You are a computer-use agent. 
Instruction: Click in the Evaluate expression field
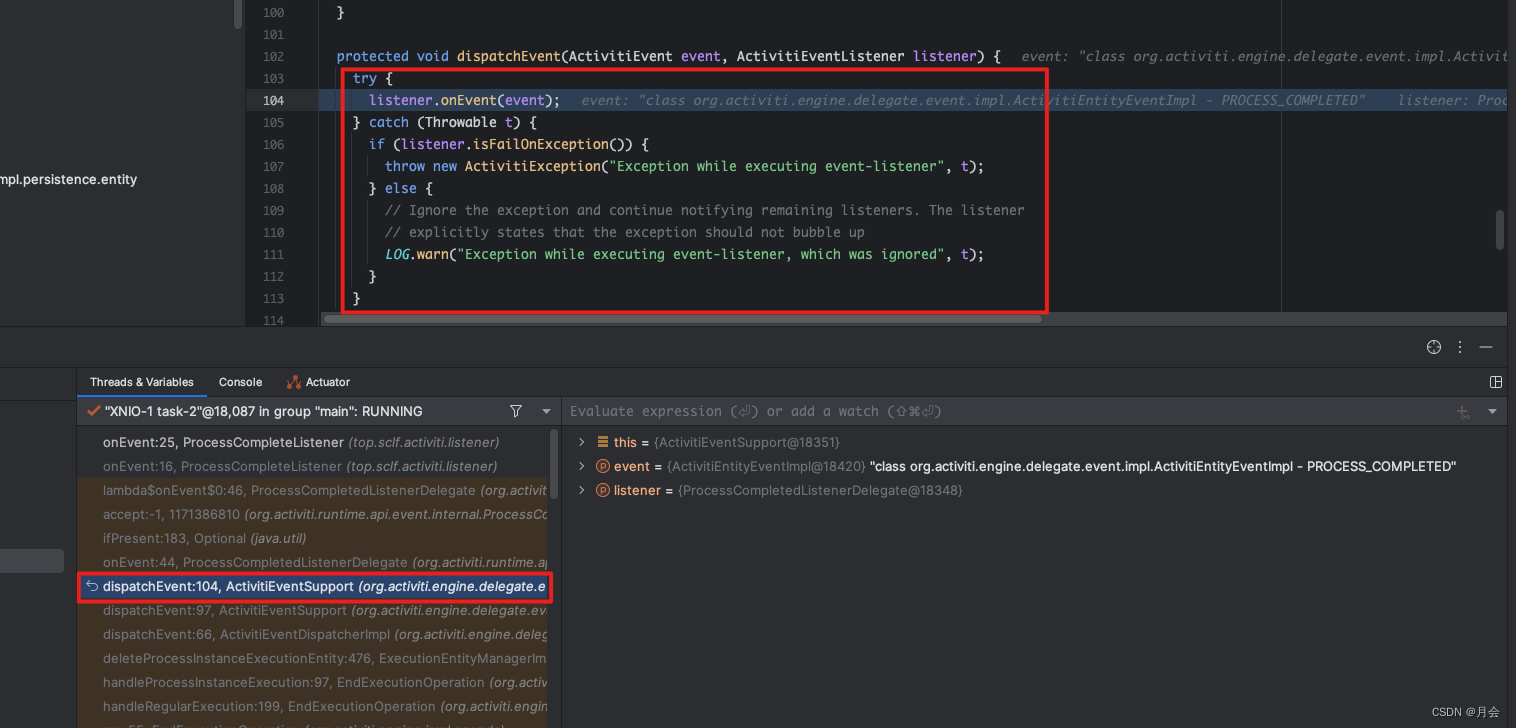(x=1000, y=411)
